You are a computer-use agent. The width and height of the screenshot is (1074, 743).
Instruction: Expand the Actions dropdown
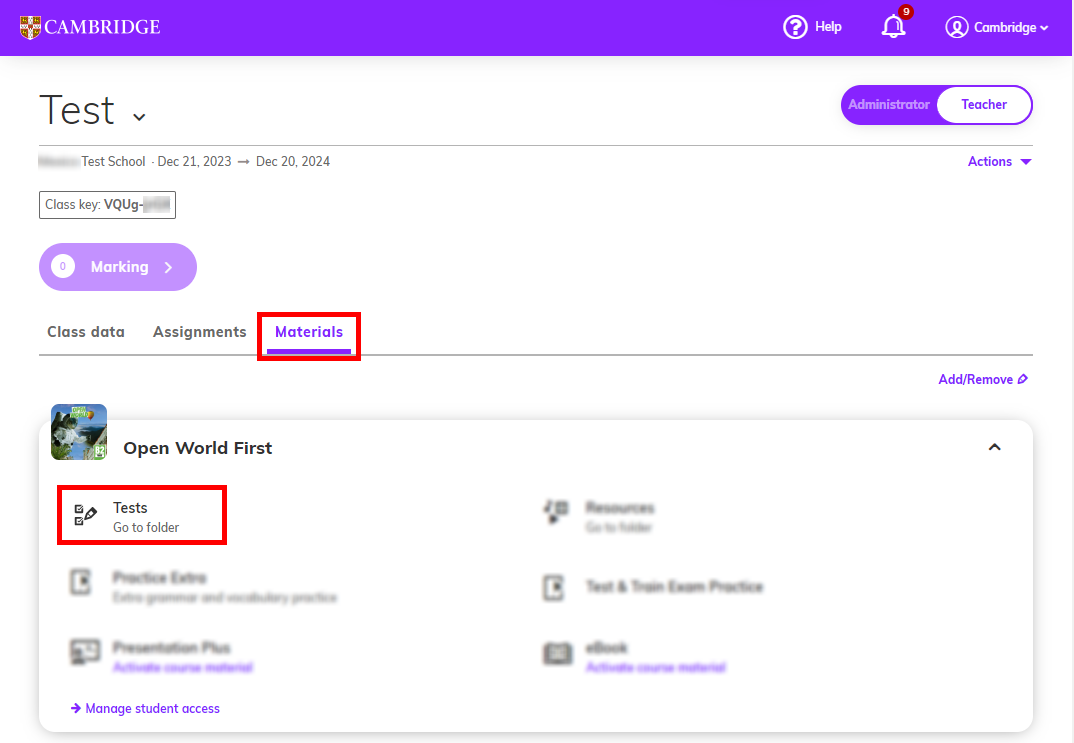[x=999, y=162]
